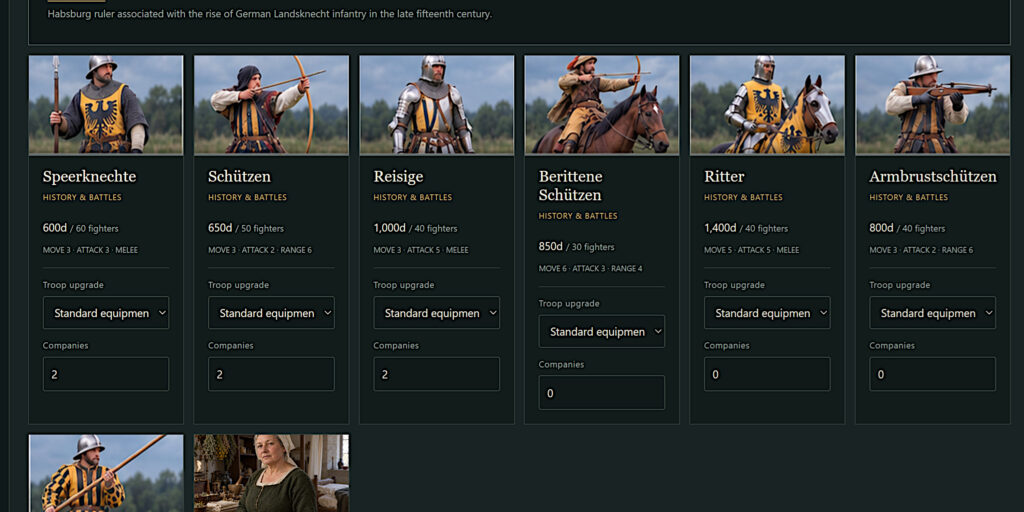Click the MOVE 3 · ATTACK 3 · MELEE stats
Image resolution: width=1024 pixels, height=512 pixels.
click(x=91, y=250)
